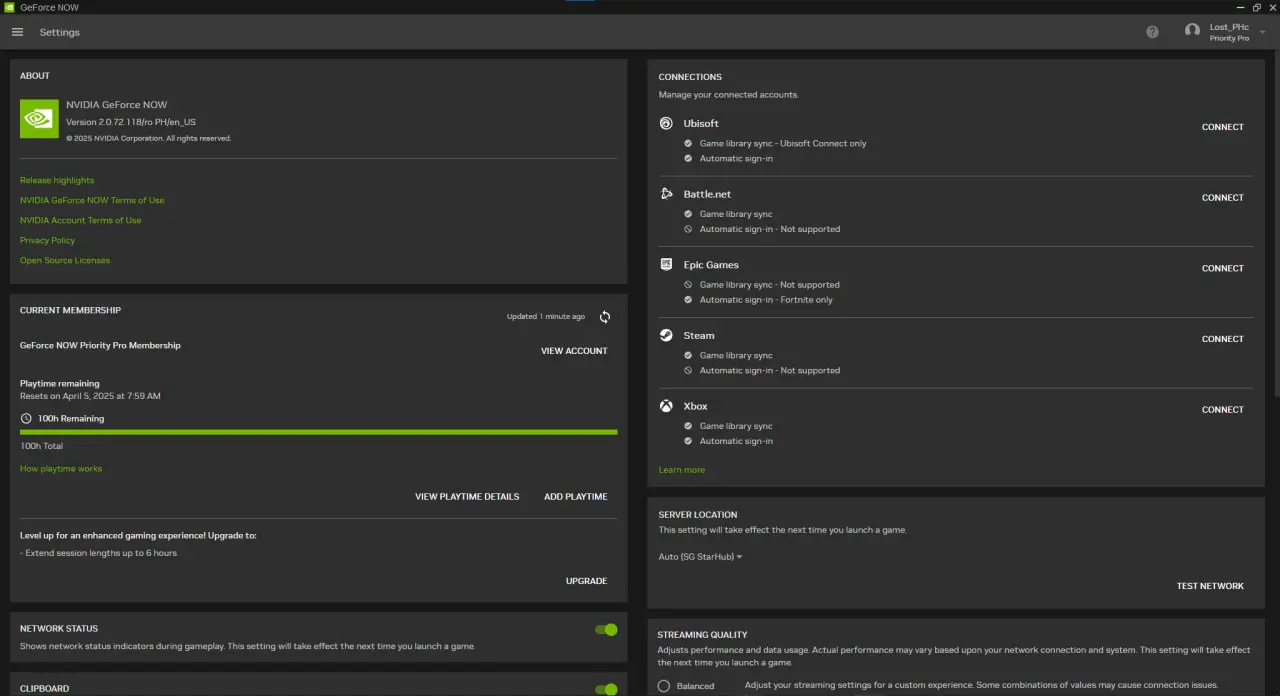Toggle the Network Status switch
Screen dimensions: 1280x696
[x=606, y=630]
